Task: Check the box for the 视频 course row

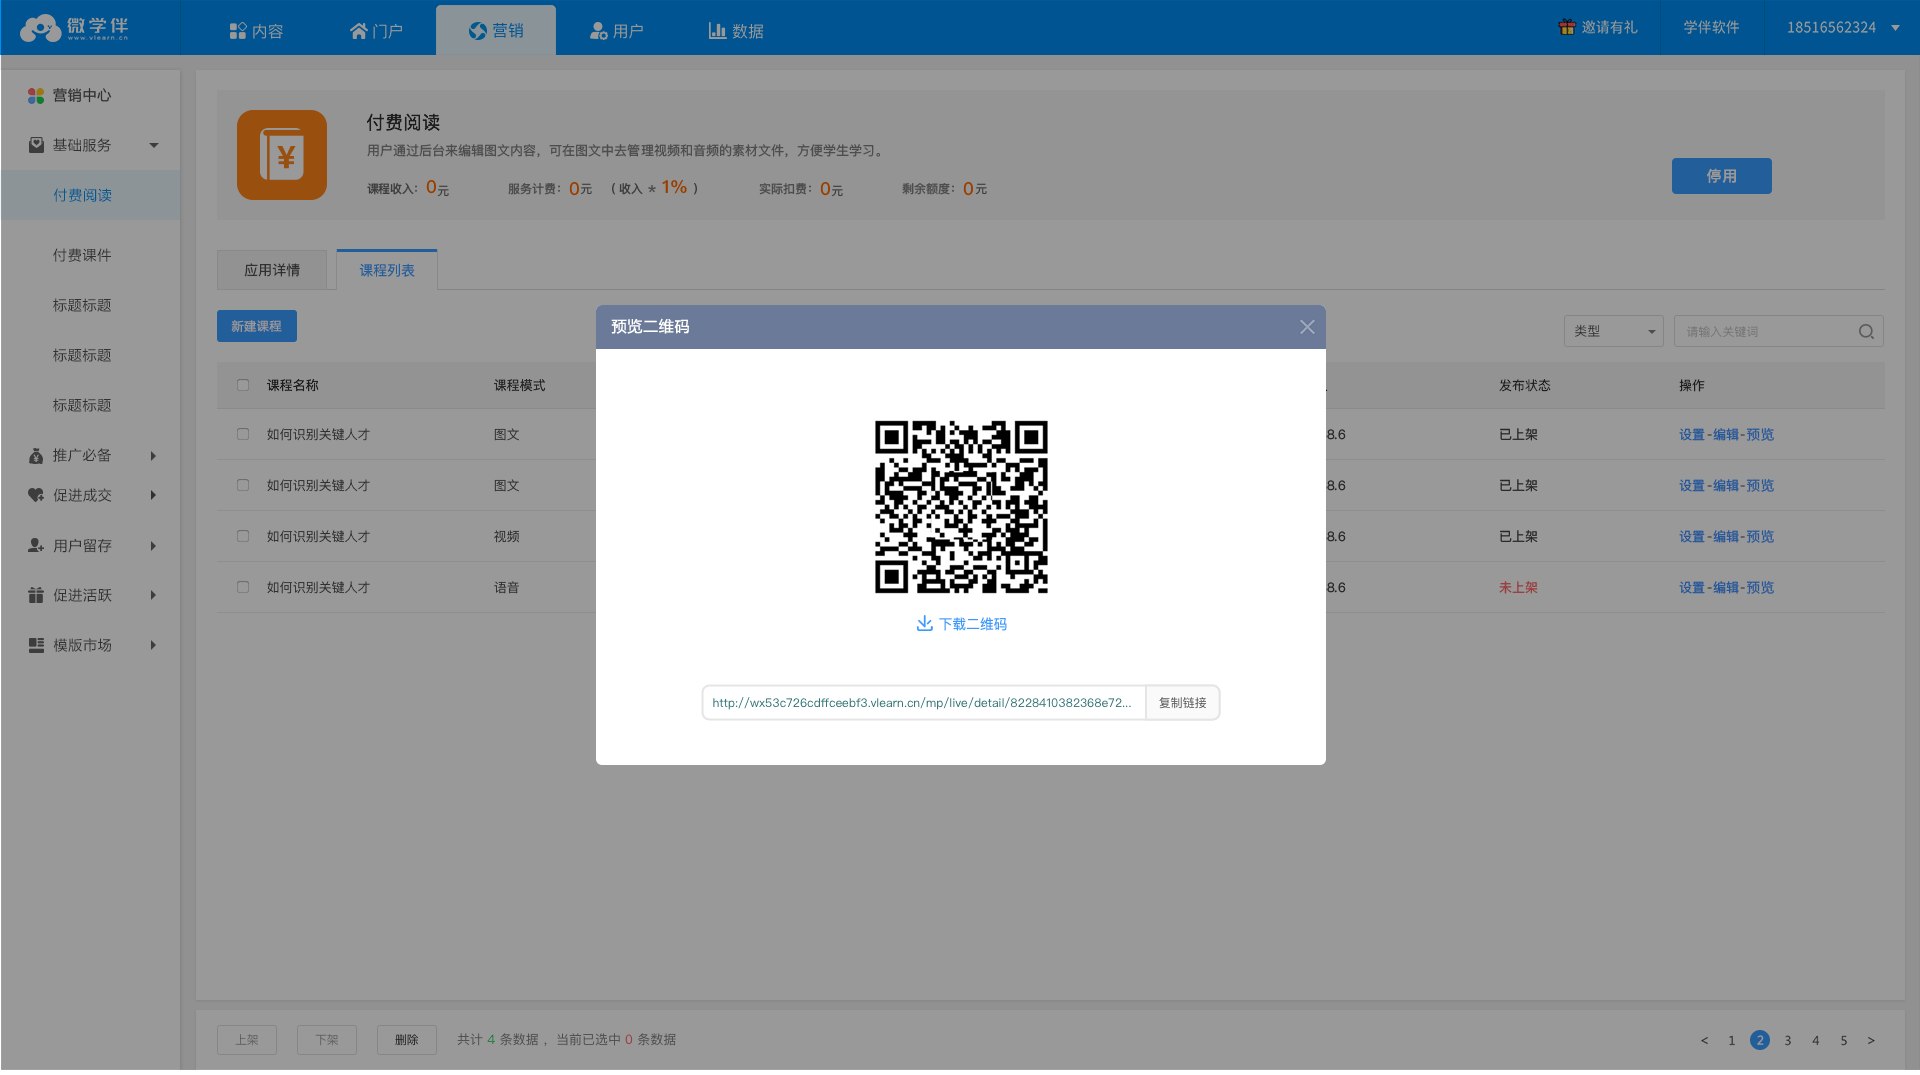Action: pyautogui.click(x=243, y=536)
